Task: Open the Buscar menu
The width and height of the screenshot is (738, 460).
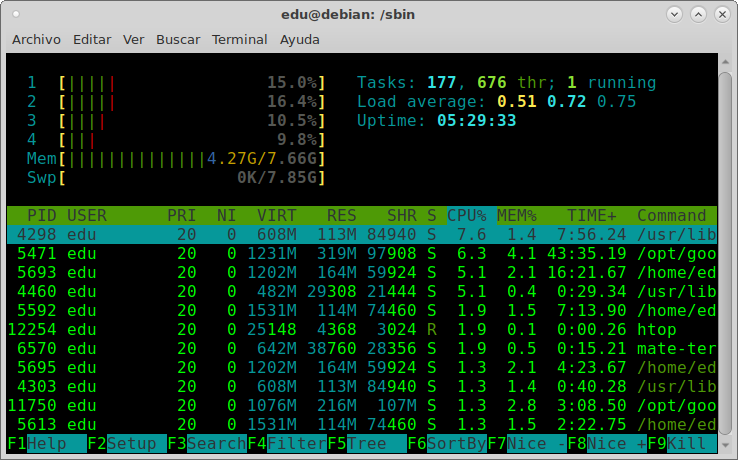Action: point(178,39)
